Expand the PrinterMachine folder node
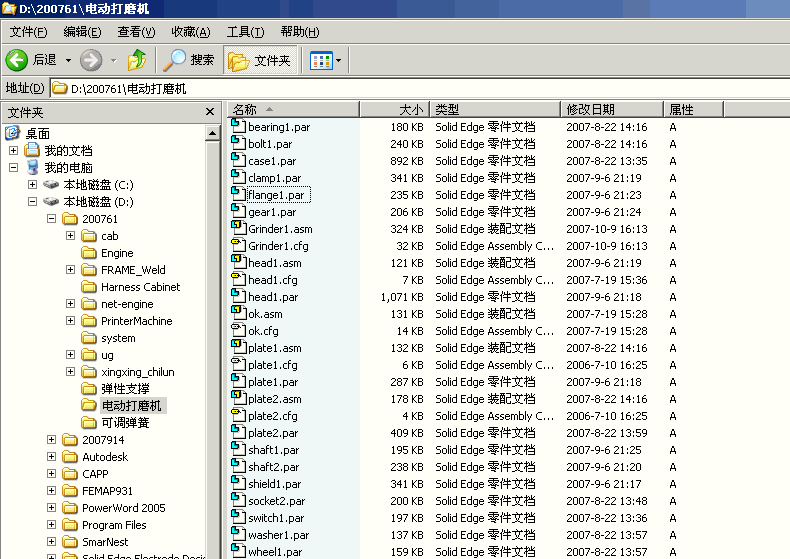The height and width of the screenshot is (559, 790). coord(71,320)
